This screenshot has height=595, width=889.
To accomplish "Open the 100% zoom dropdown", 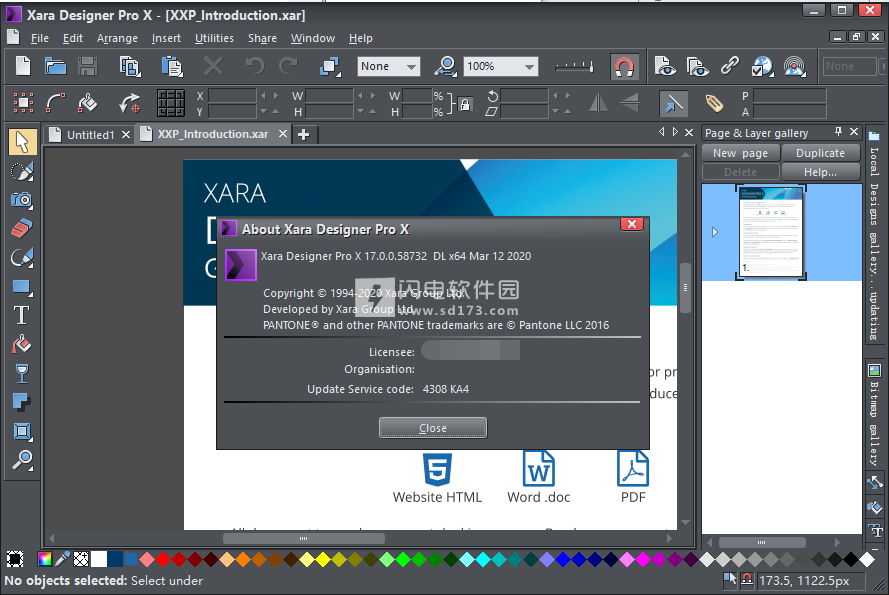I will pos(501,66).
